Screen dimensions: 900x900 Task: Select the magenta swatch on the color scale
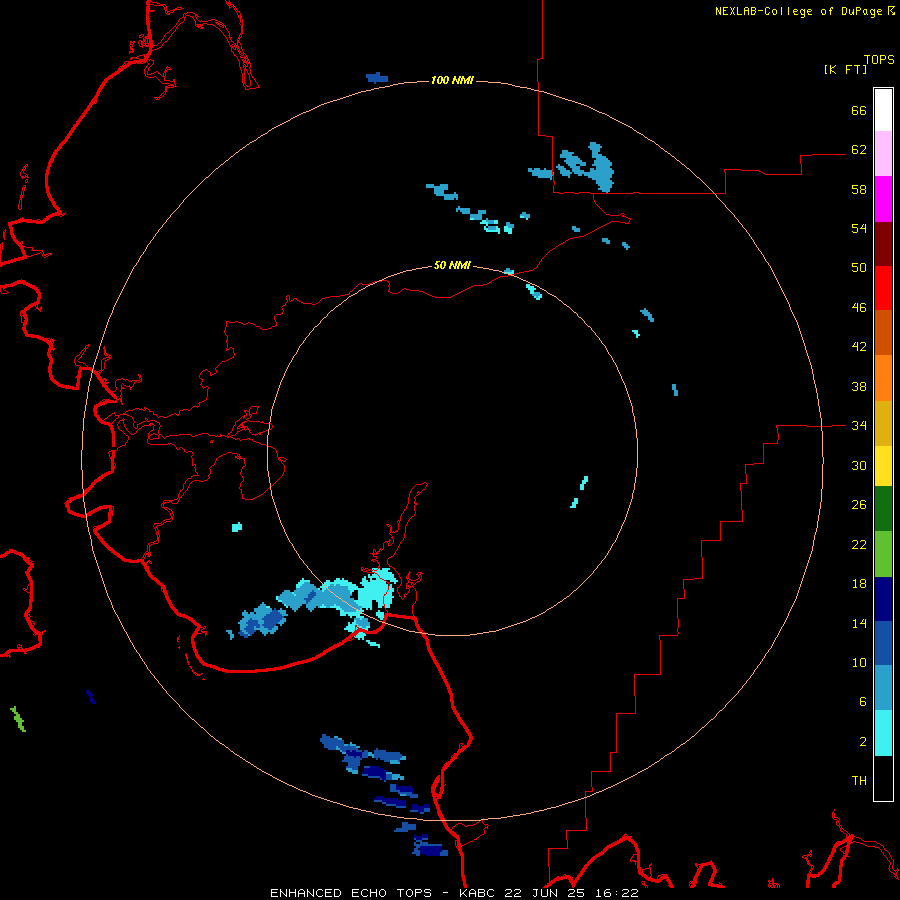(883, 199)
